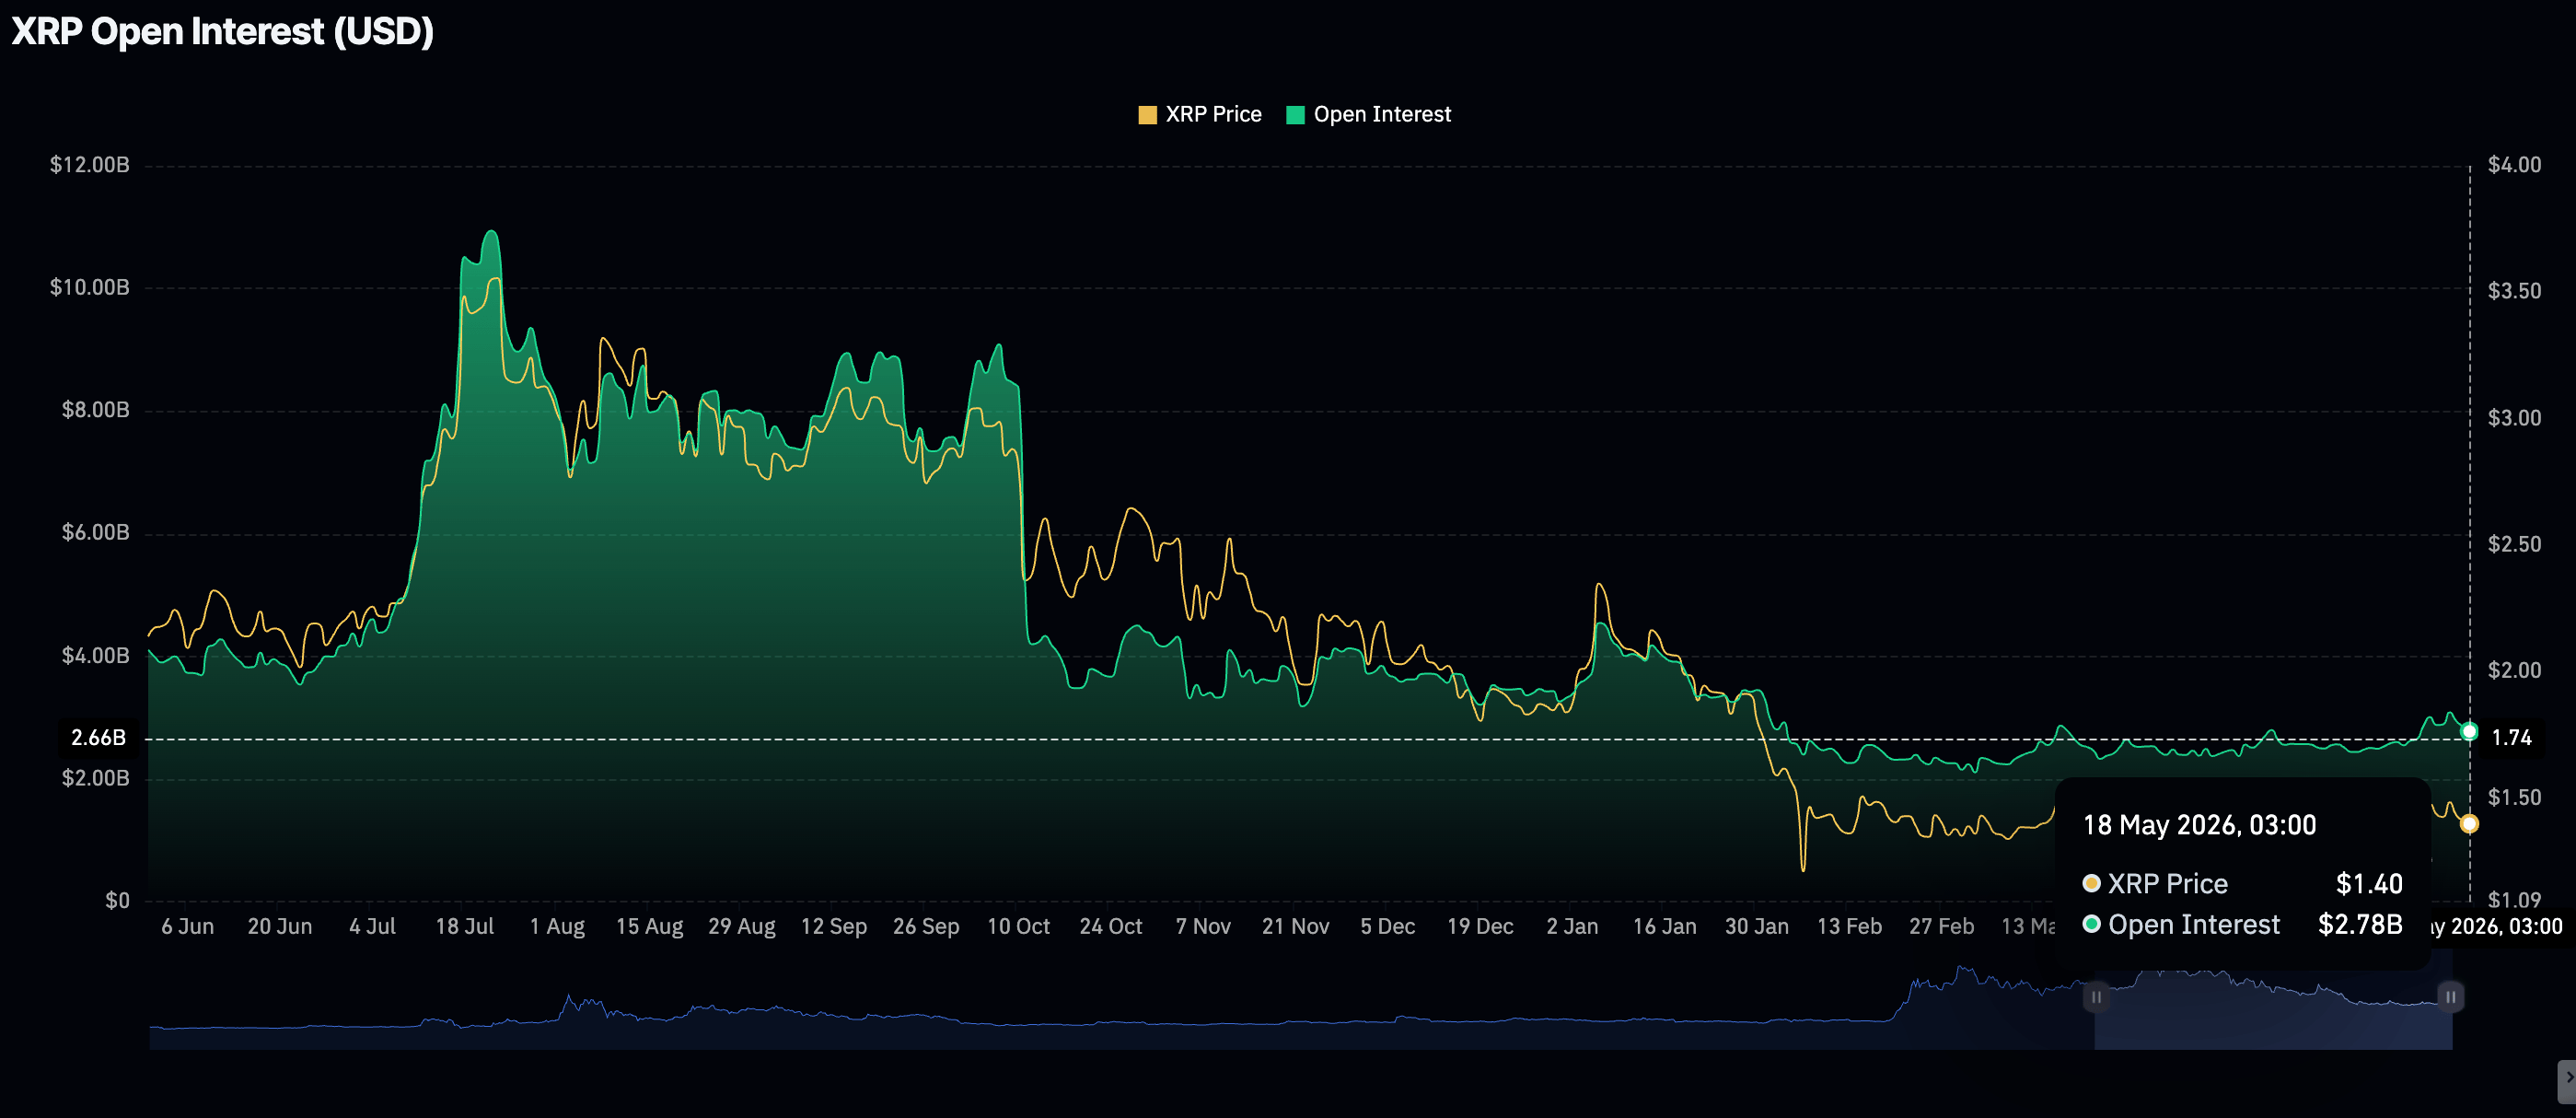Grab the left handle of the range navigator

[2096, 997]
